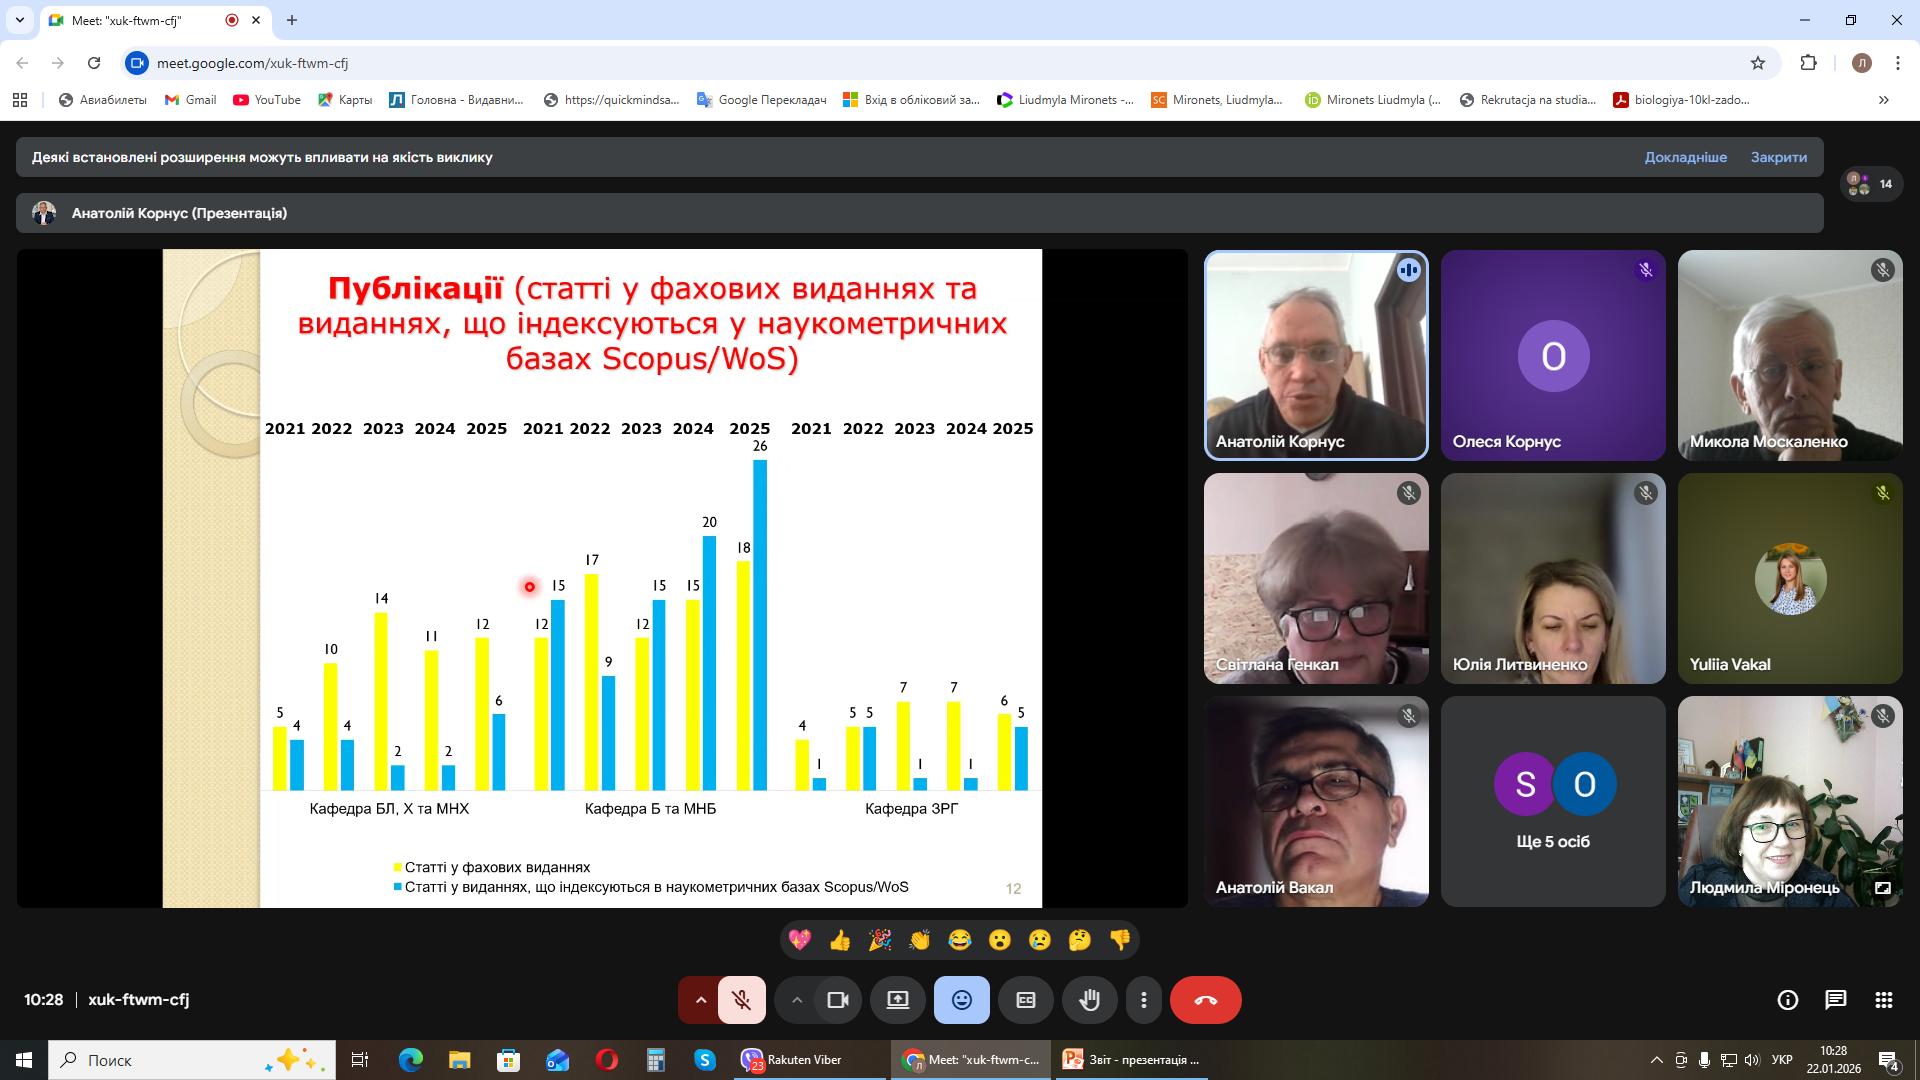The height and width of the screenshot is (1080, 1920).
Task: Open more options three-dot menu
Action: pos(1143,1000)
